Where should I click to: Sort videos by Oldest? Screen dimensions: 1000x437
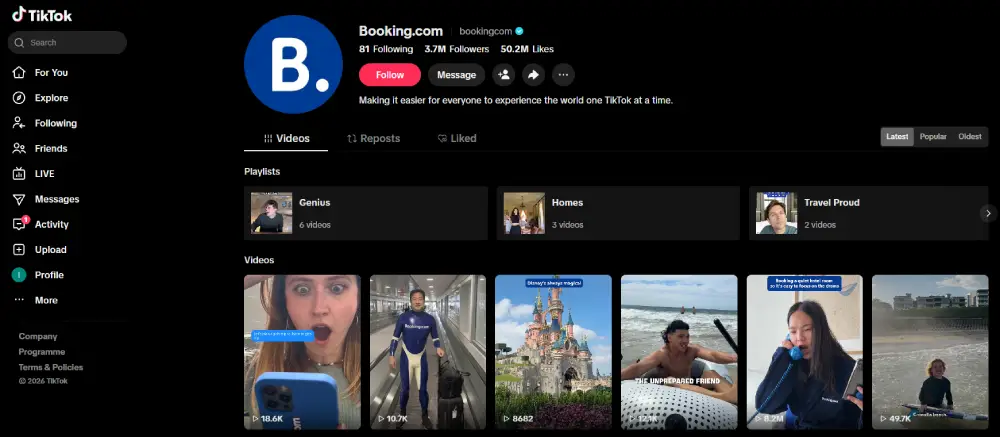click(x=970, y=137)
